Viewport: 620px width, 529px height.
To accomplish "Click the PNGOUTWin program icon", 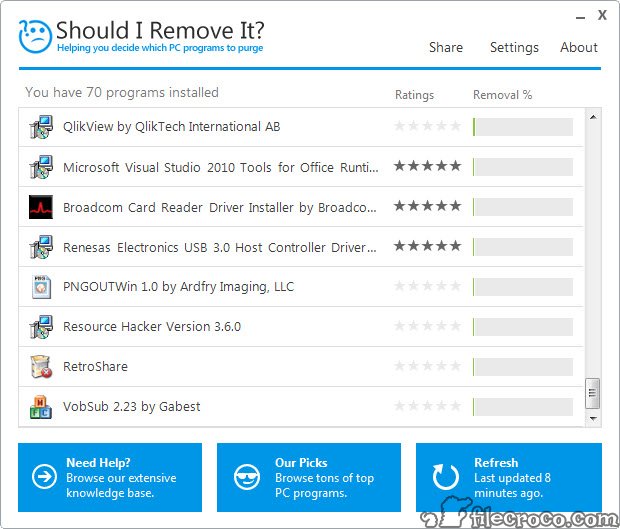I will 42,287.
